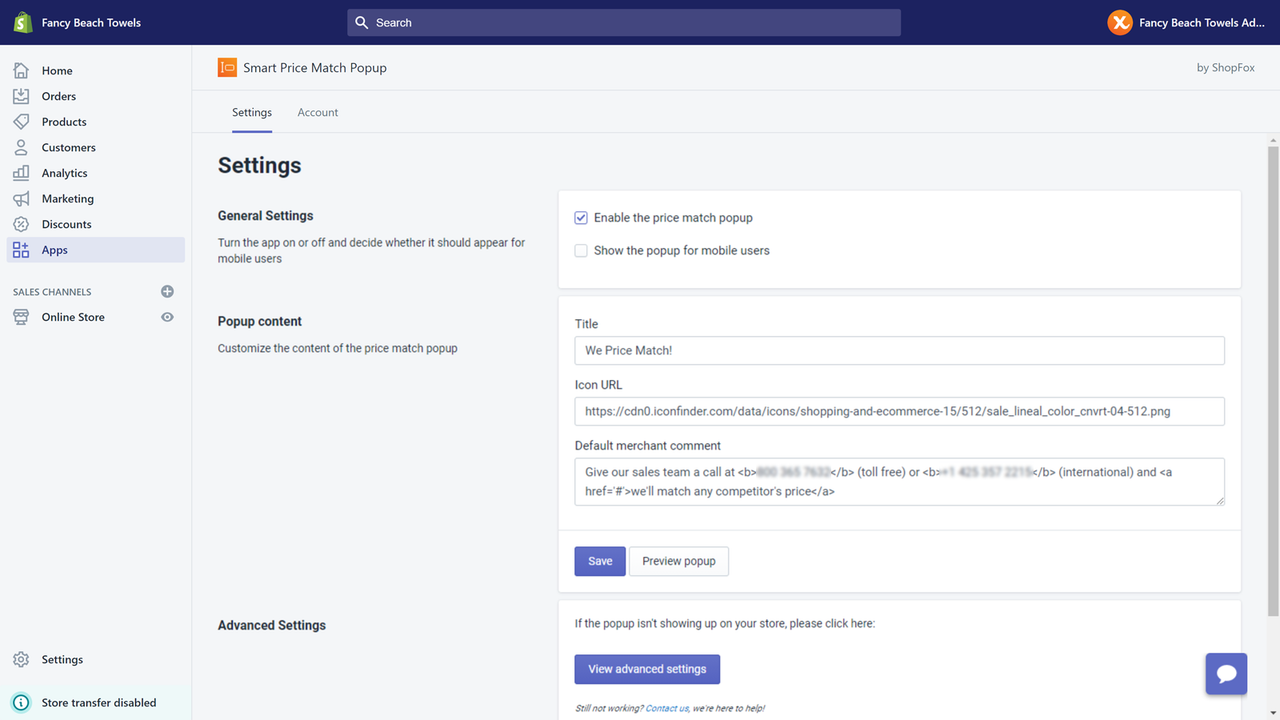Go to the Home dashboard

click(56, 70)
